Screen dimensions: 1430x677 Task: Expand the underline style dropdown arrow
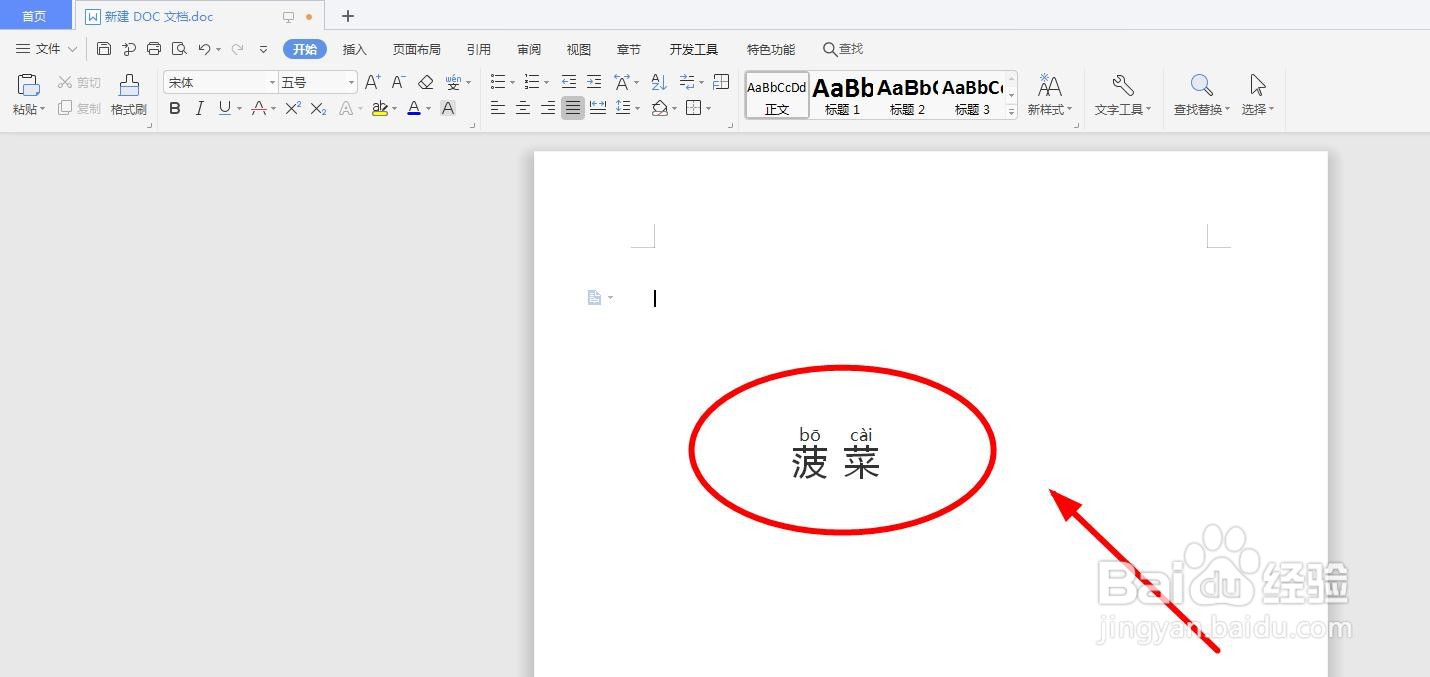tap(237, 108)
